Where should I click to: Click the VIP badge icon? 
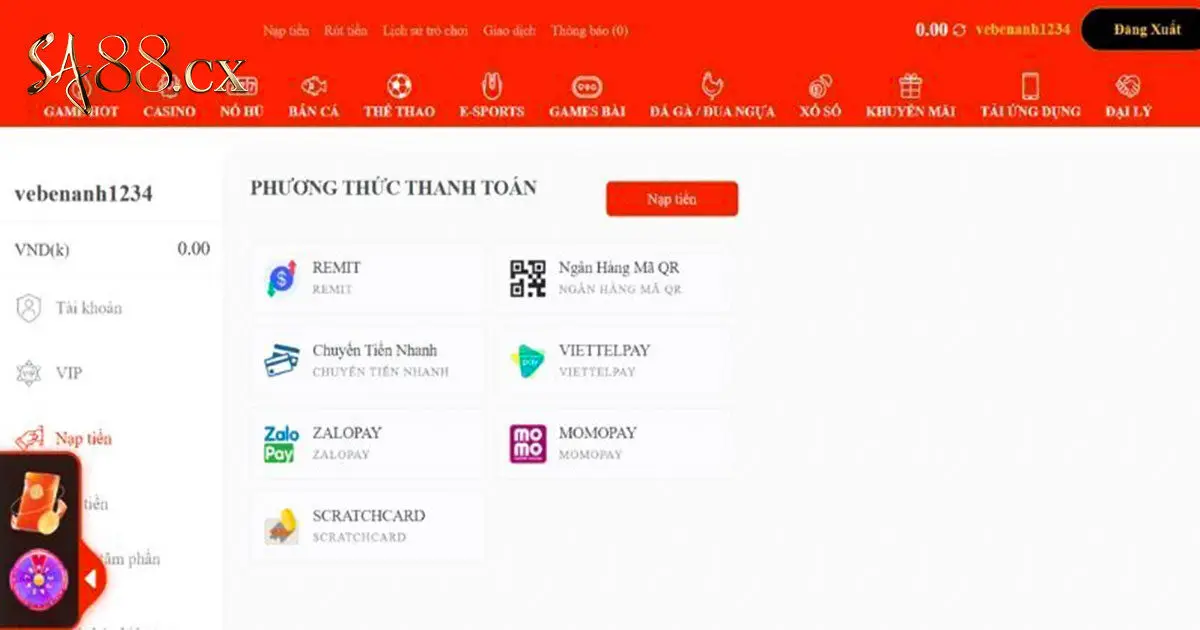(29, 374)
